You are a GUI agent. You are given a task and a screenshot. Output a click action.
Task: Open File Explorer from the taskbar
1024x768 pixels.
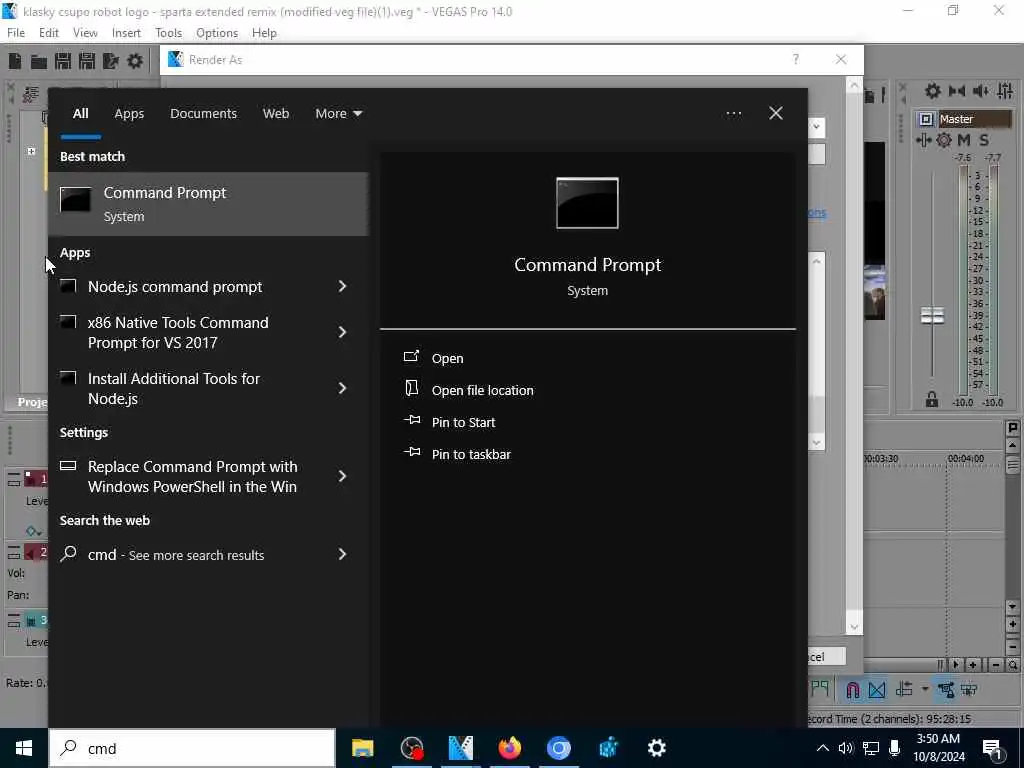[x=362, y=748]
